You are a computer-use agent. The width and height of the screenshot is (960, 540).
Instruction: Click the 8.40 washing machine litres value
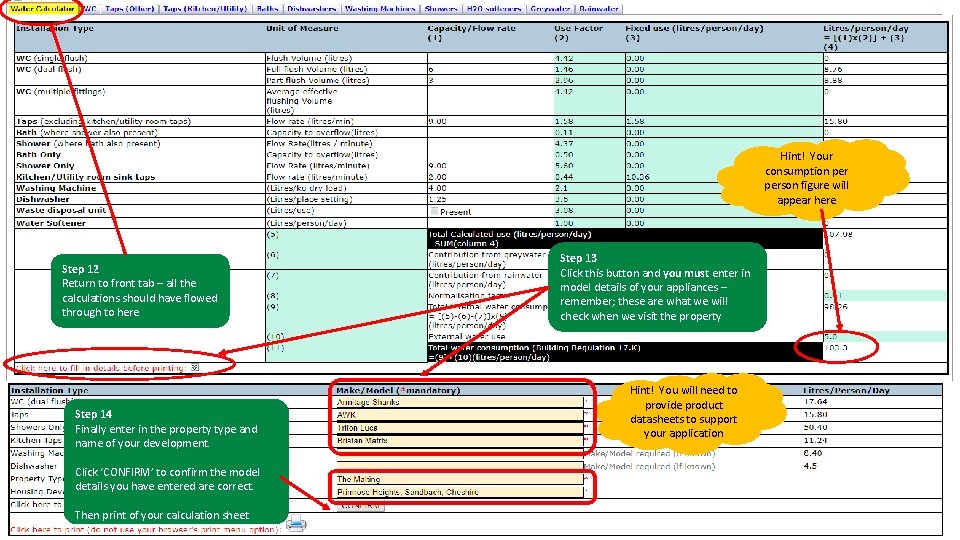812,454
